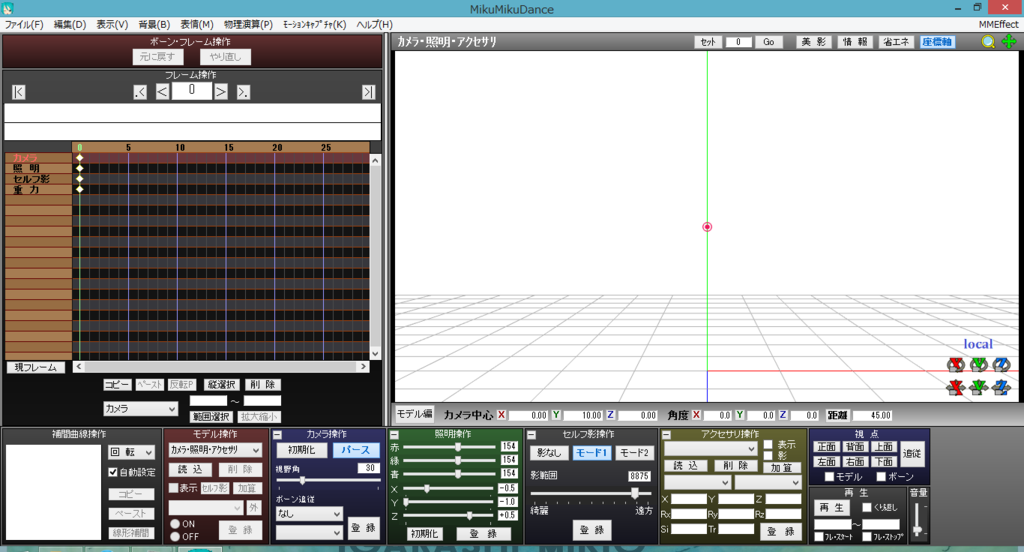This screenshot has height=552, width=1024.
Task: Go to next keyframe
Action: (x=243, y=92)
